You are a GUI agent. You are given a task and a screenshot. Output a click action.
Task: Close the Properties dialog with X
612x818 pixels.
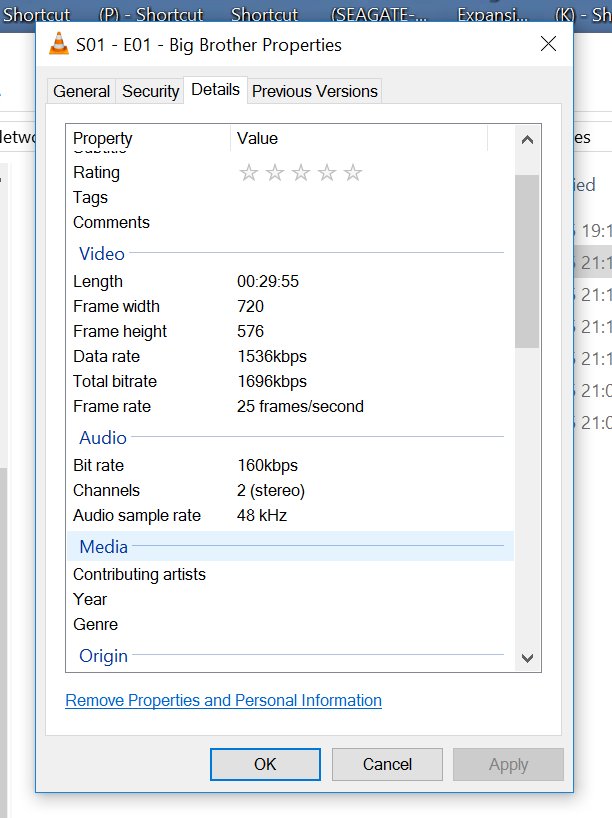pyautogui.click(x=548, y=44)
